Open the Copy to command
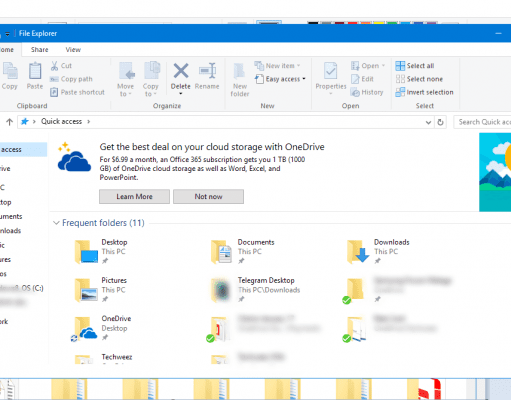 point(151,79)
